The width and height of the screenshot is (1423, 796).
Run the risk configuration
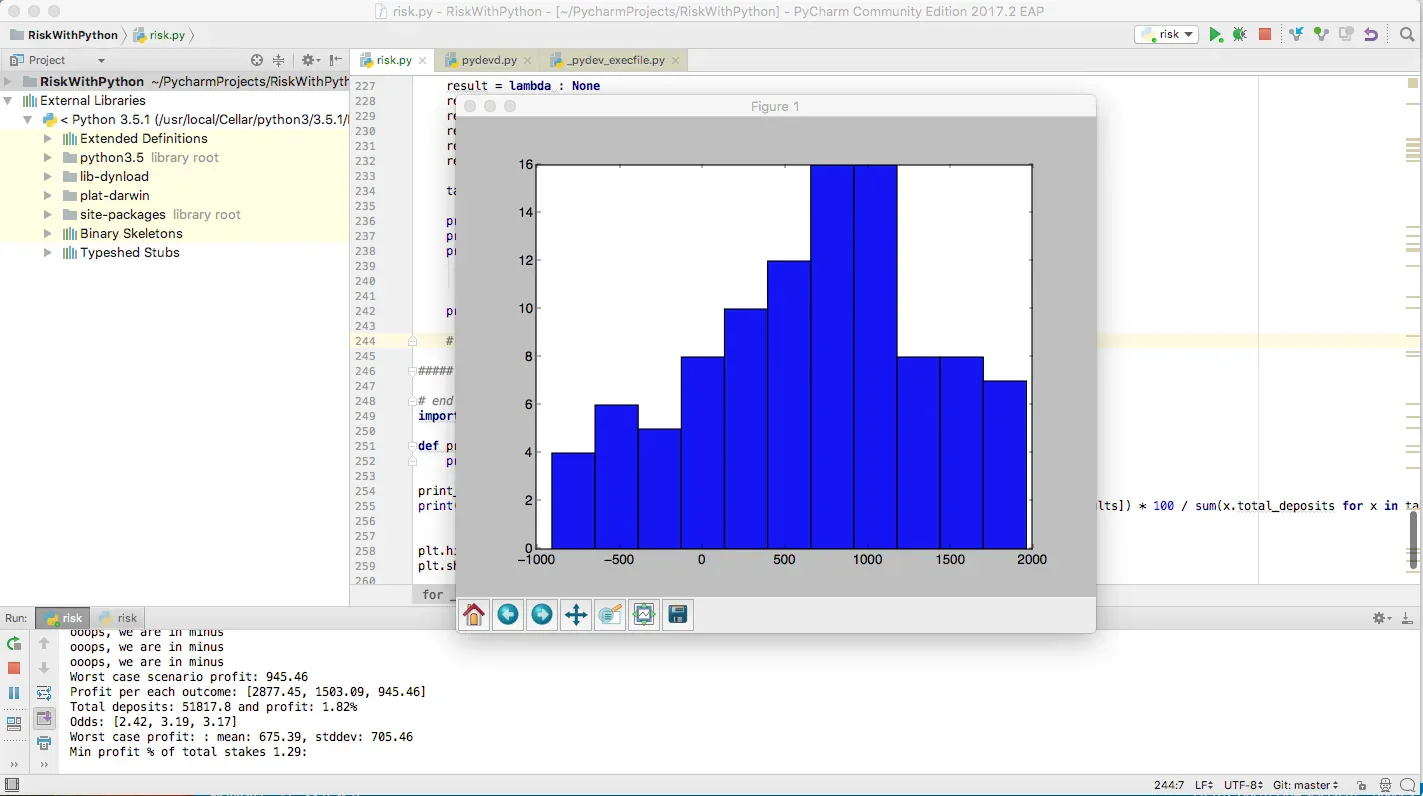point(1215,35)
